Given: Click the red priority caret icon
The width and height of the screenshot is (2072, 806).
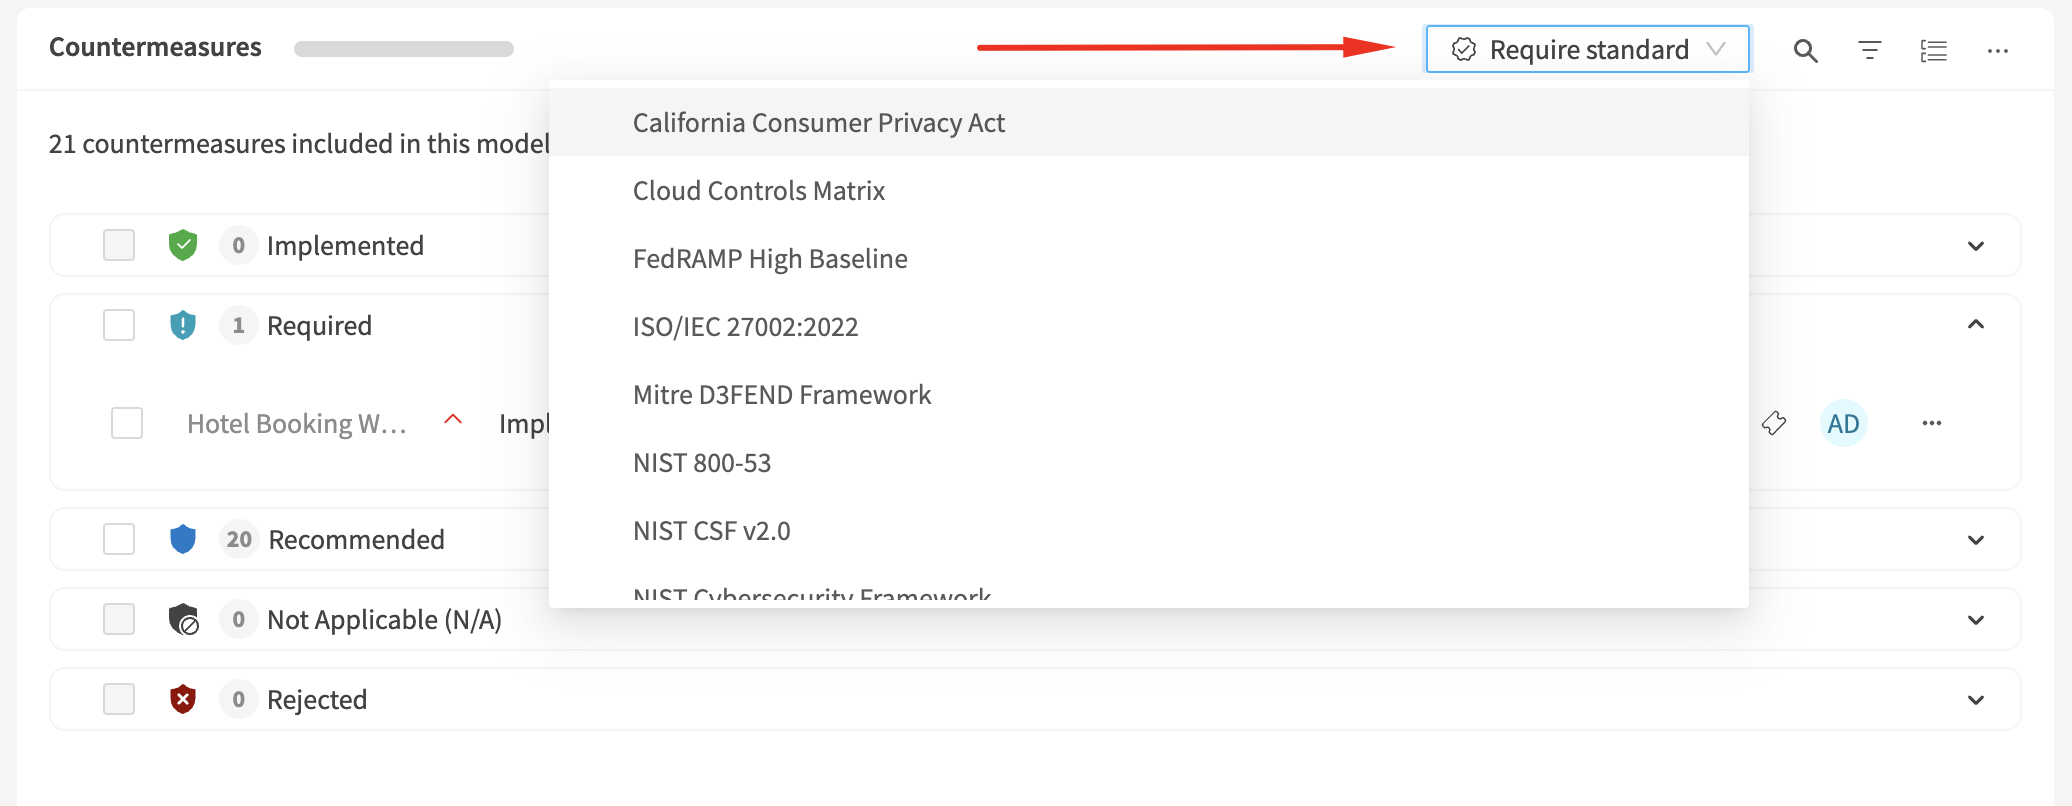Looking at the screenshot, I should click(453, 420).
